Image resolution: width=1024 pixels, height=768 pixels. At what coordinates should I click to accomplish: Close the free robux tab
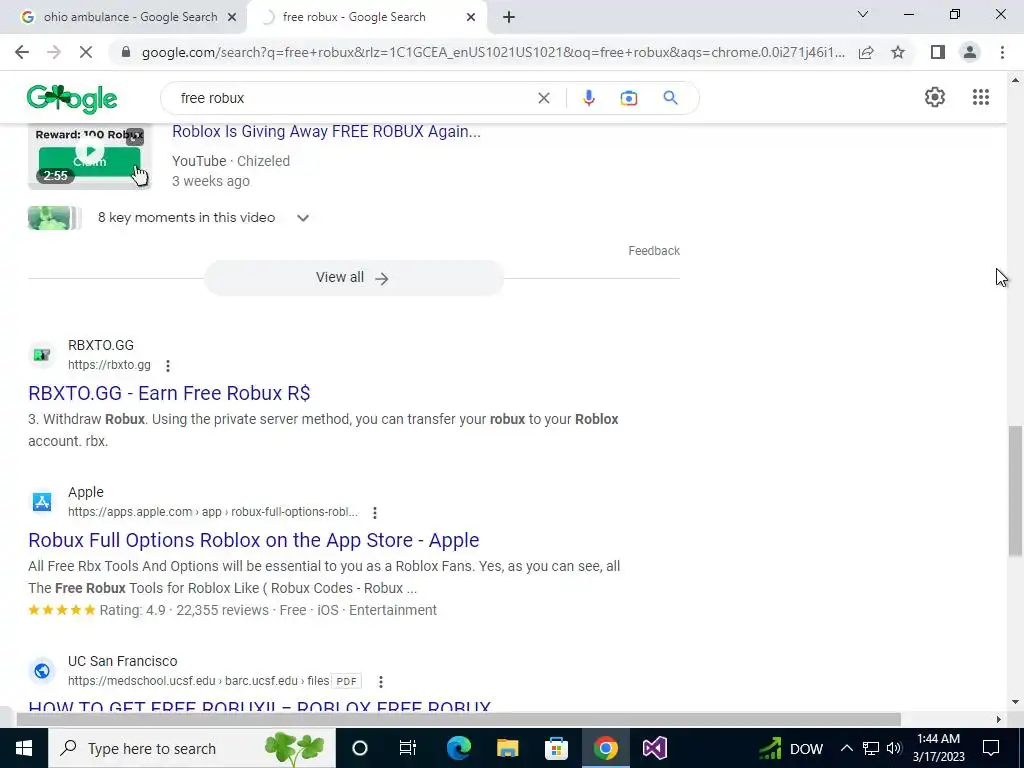(471, 17)
